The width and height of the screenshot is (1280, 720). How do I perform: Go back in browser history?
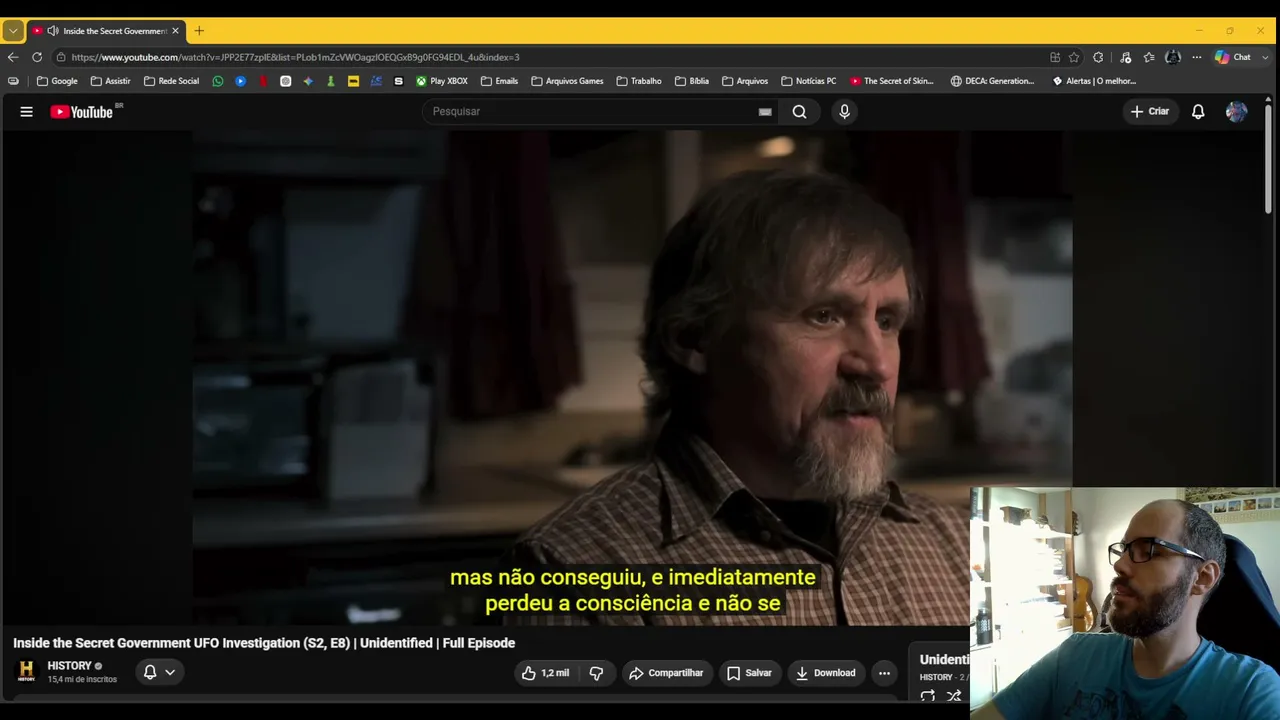pyautogui.click(x=13, y=57)
